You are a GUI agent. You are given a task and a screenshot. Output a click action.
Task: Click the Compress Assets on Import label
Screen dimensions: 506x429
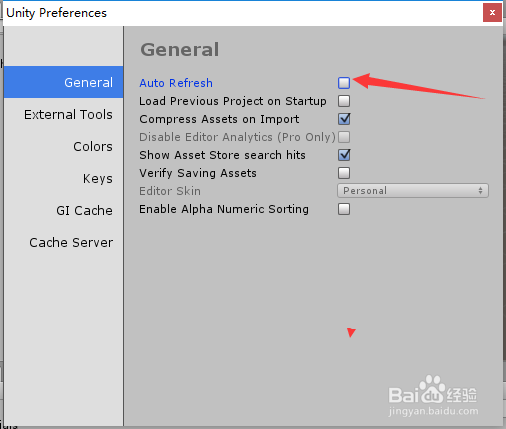(219, 119)
